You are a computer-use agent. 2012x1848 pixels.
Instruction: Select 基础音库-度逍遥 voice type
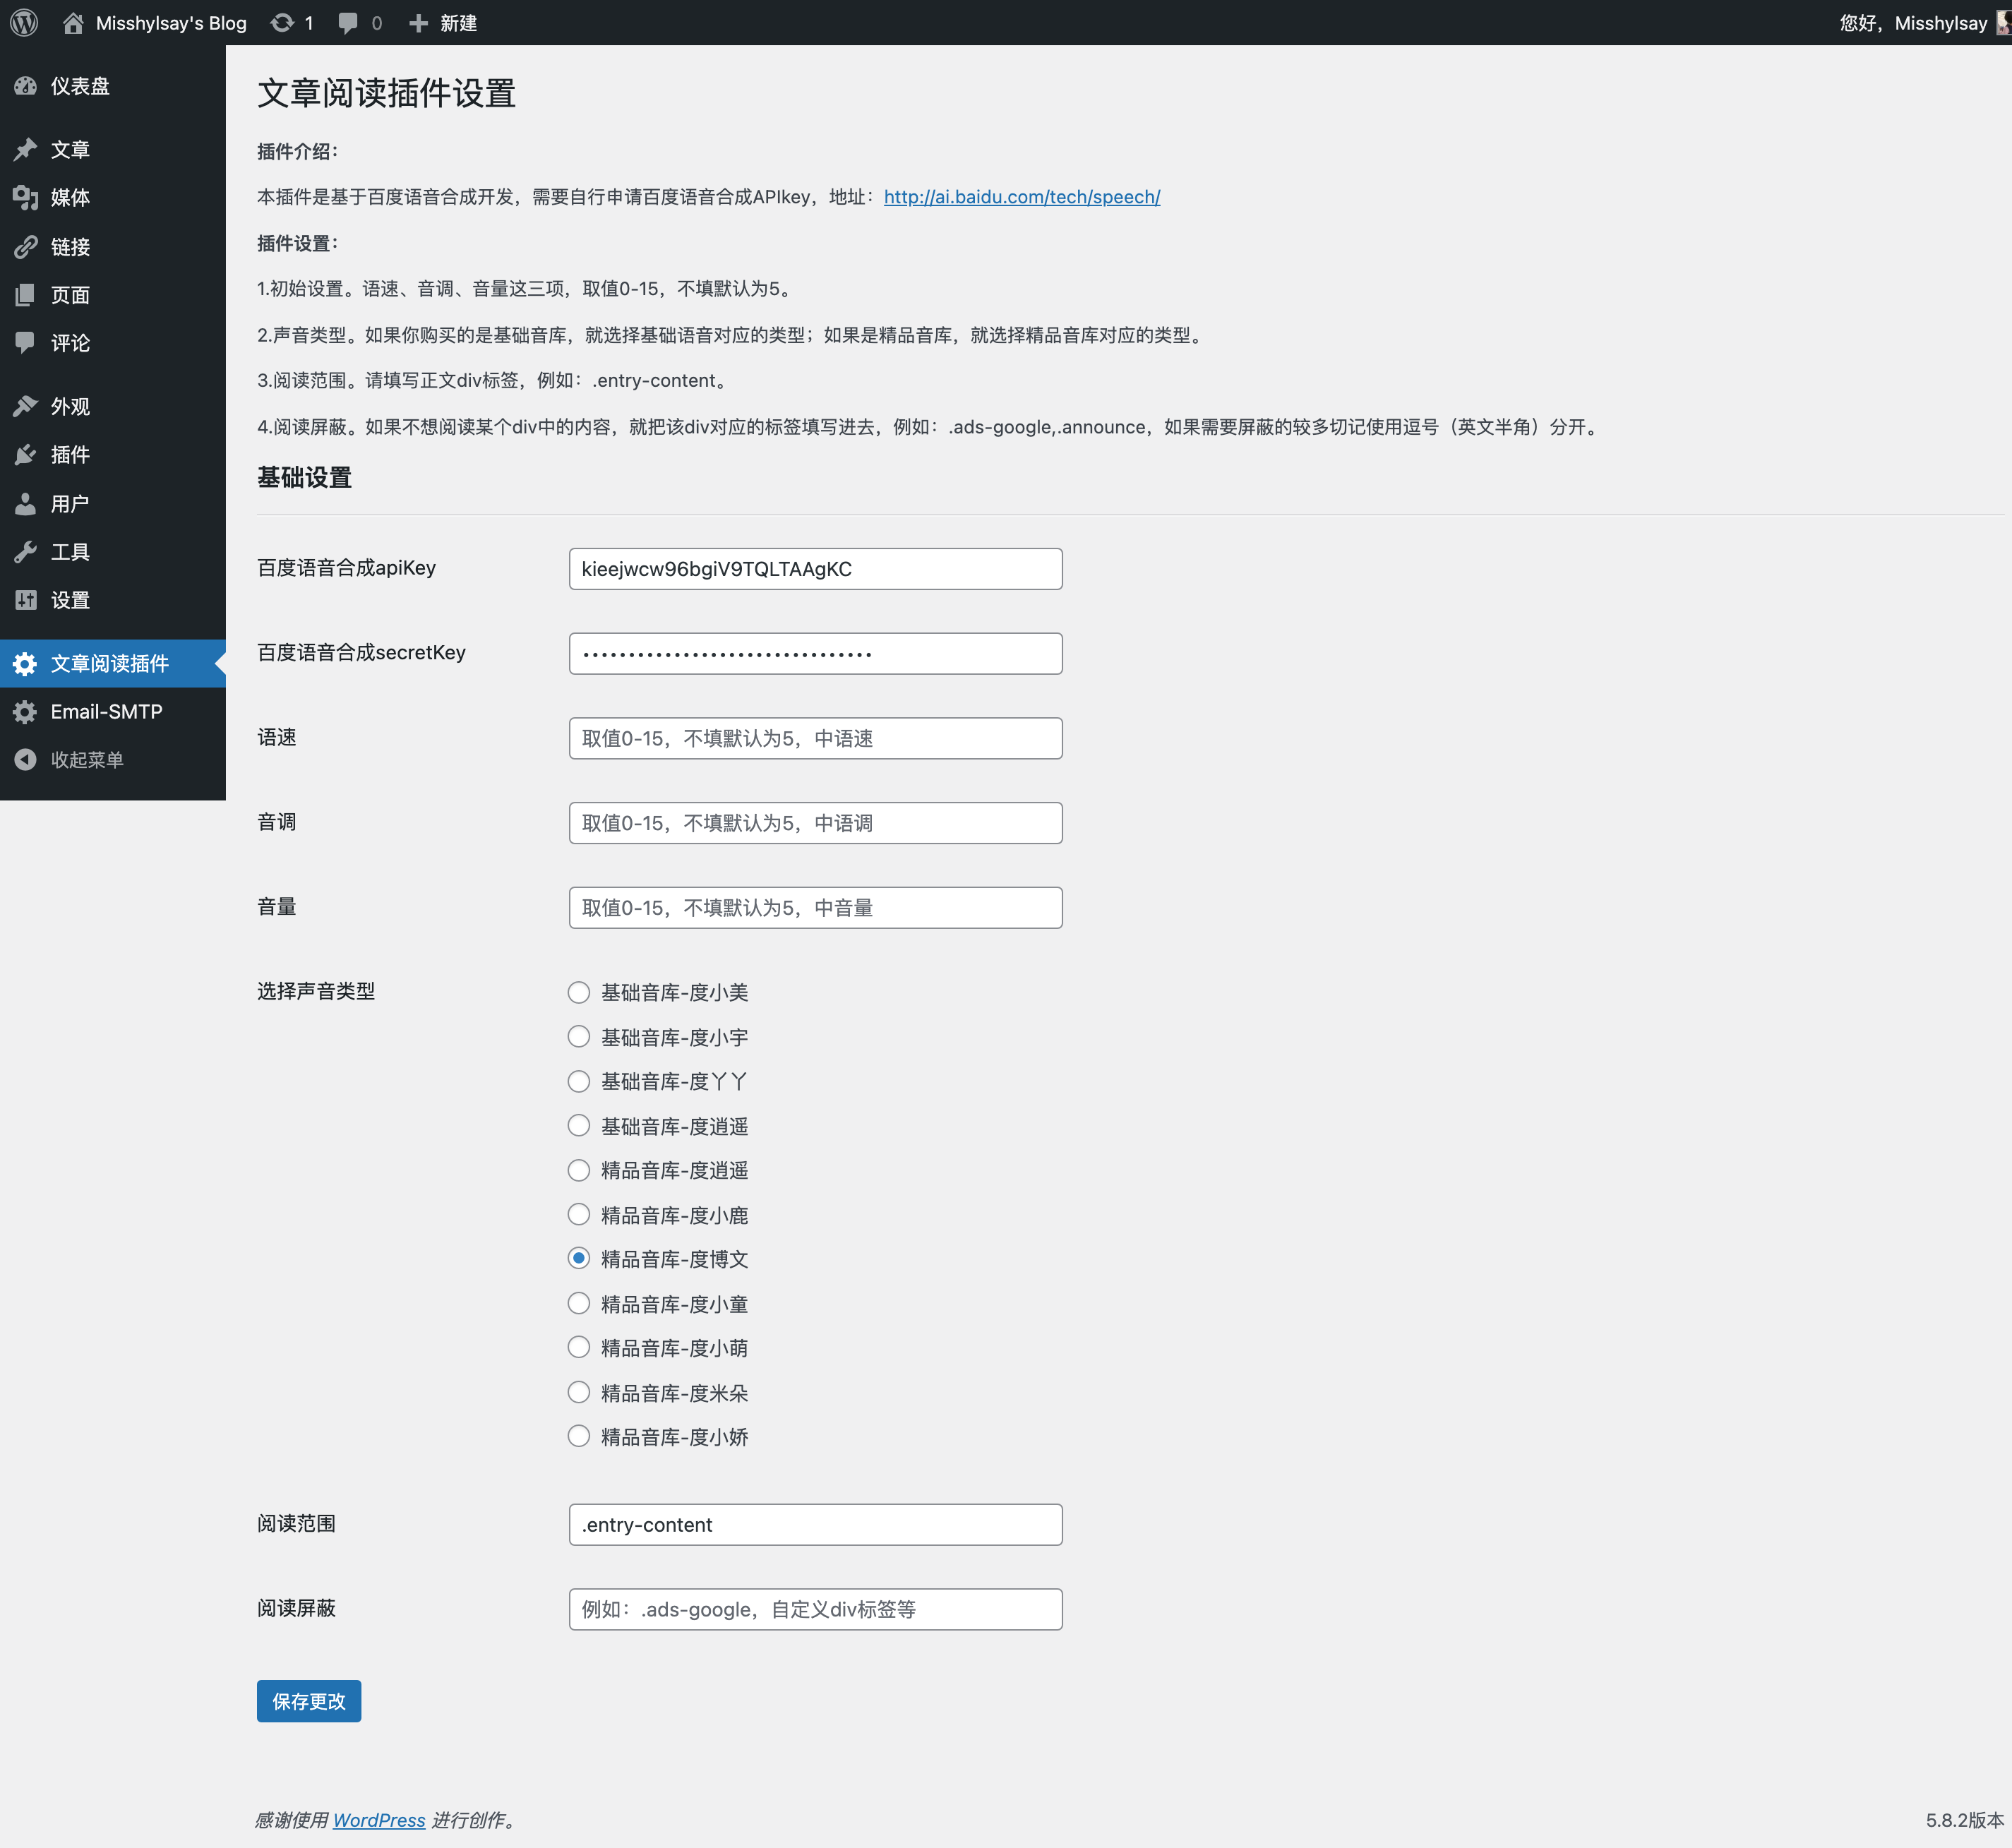[579, 1125]
